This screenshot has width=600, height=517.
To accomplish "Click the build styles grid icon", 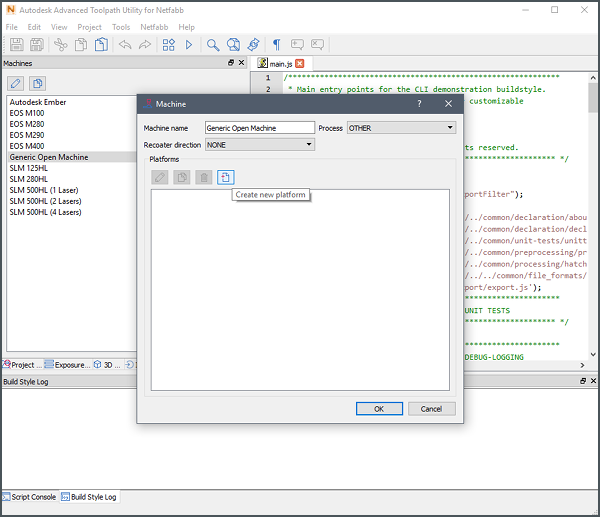I will click(x=169, y=45).
